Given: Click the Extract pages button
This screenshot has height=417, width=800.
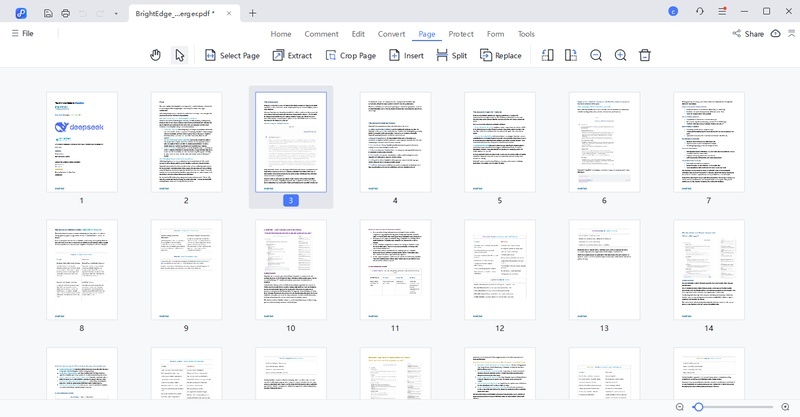Looking at the screenshot, I should pyautogui.click(x=292, y=56).
